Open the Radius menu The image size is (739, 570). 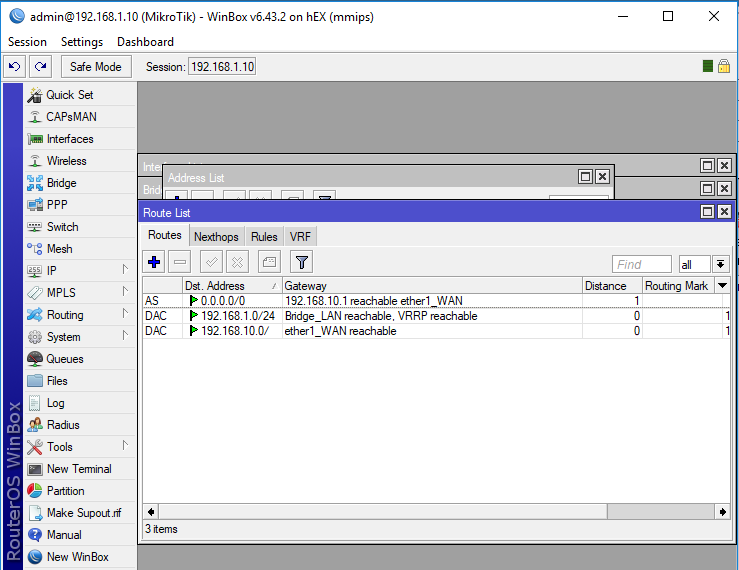[79, 425]
